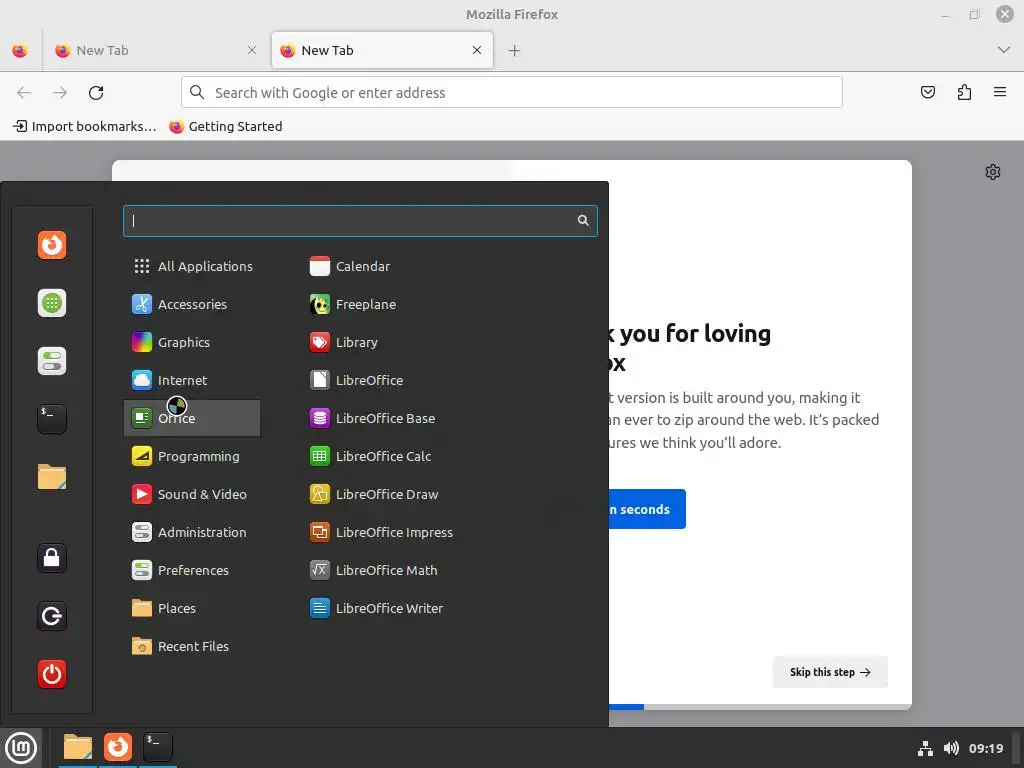This screenshot has height=768, width=1024.
Task: Open LibreOffice Math
Action: tap(374, 570)
